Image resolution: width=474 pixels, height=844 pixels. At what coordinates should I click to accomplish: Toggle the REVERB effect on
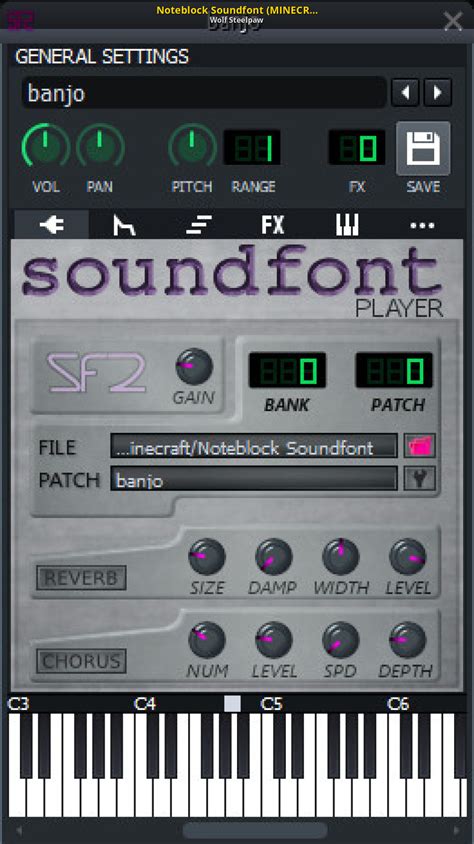81,578
